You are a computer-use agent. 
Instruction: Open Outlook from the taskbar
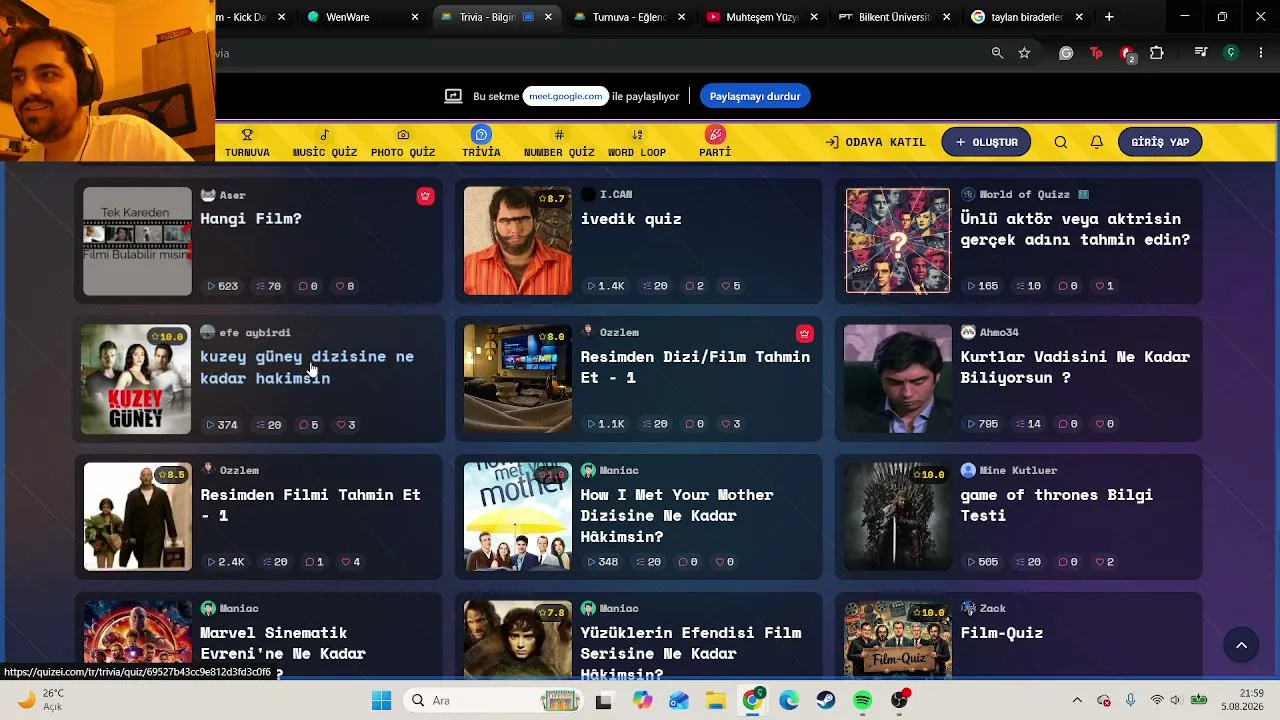tap(678, 701)
